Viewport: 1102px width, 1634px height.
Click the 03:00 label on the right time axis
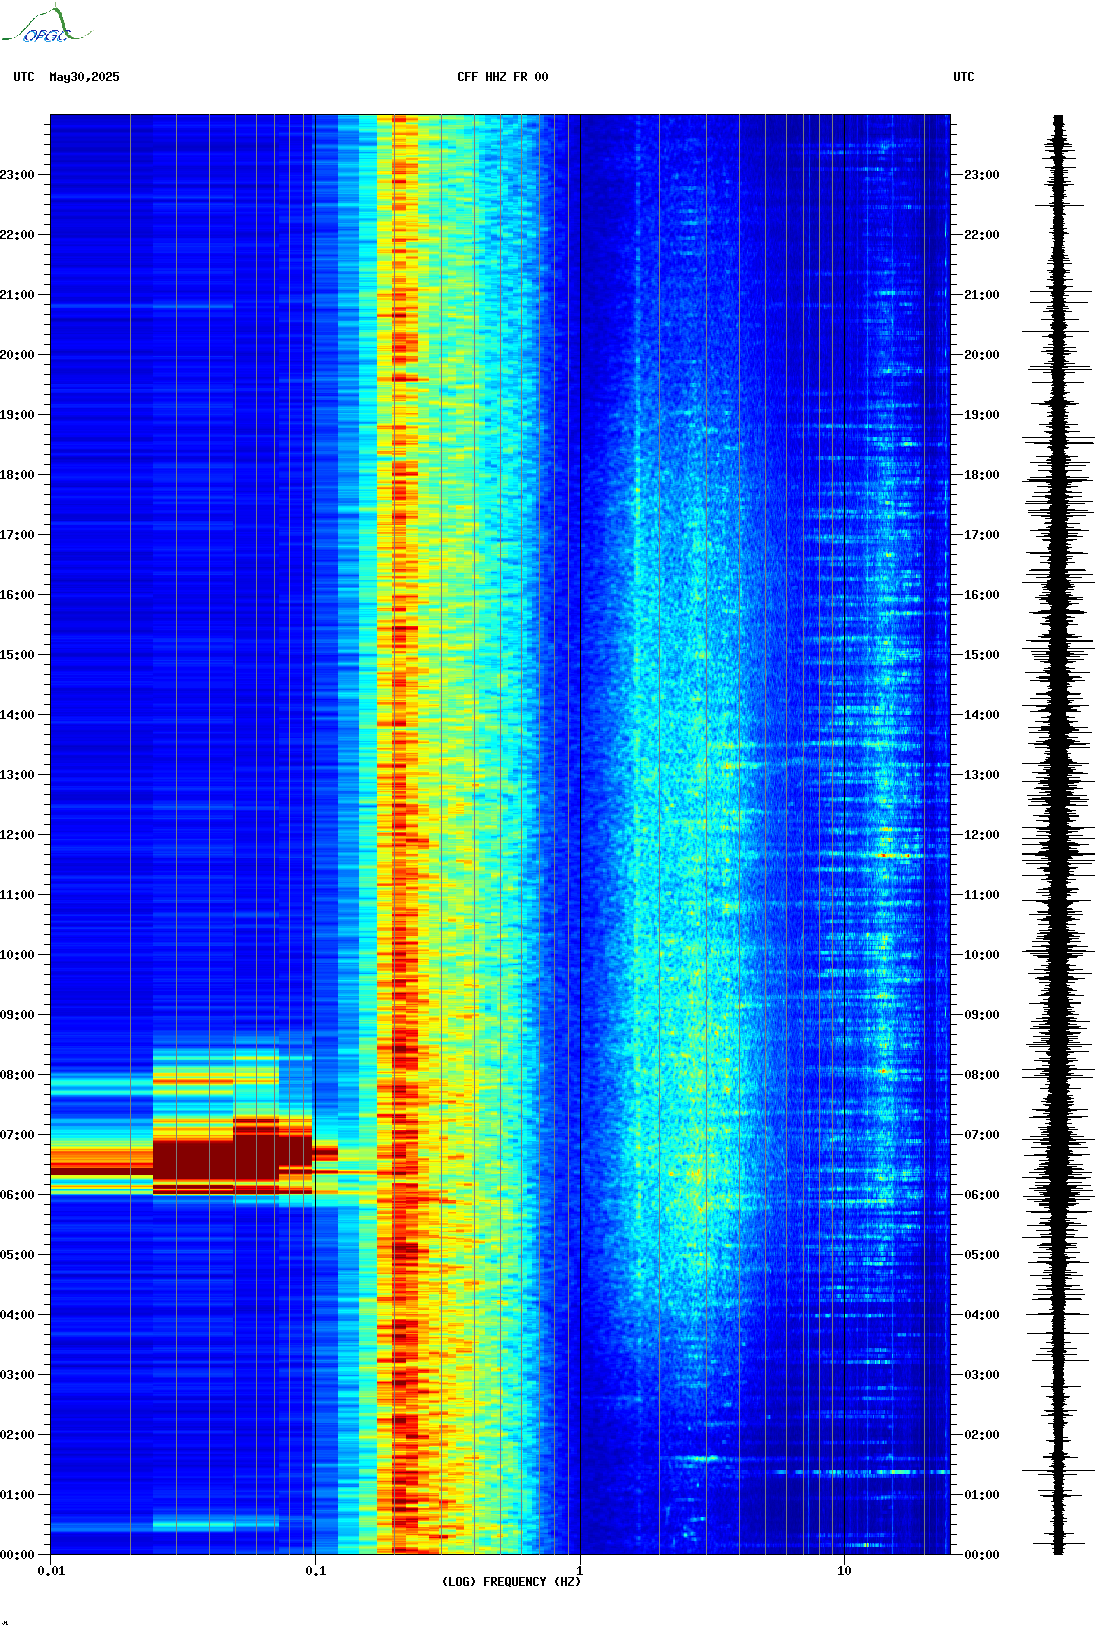982,1375
